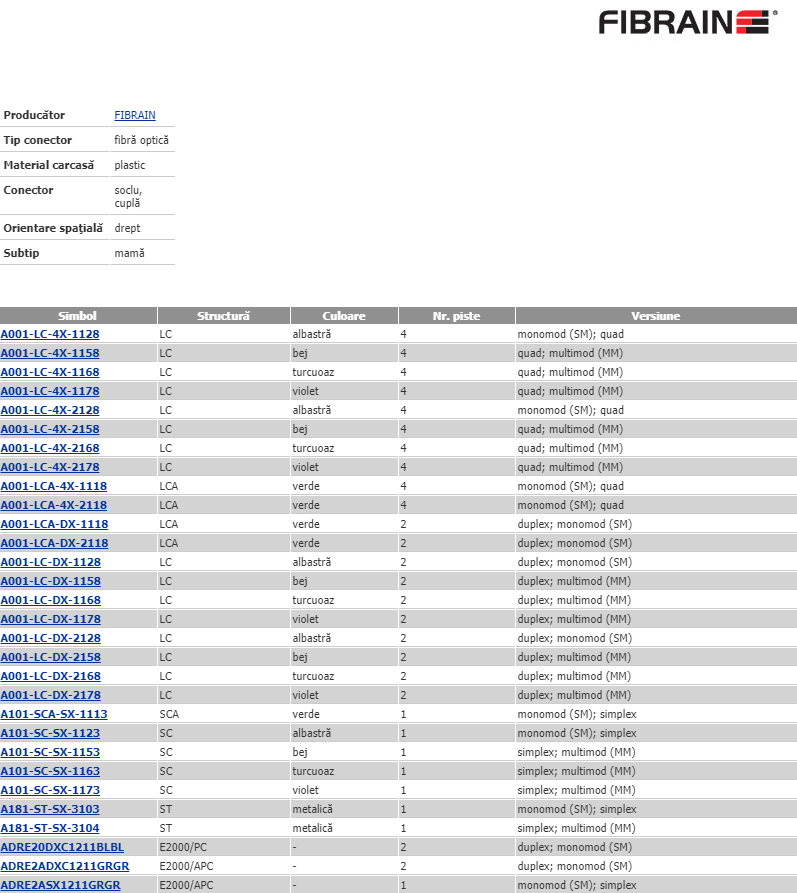Select the 'soclu, cuplă' connector value
The height and width of the screenshot is (893, 797).
click(128, 196)
